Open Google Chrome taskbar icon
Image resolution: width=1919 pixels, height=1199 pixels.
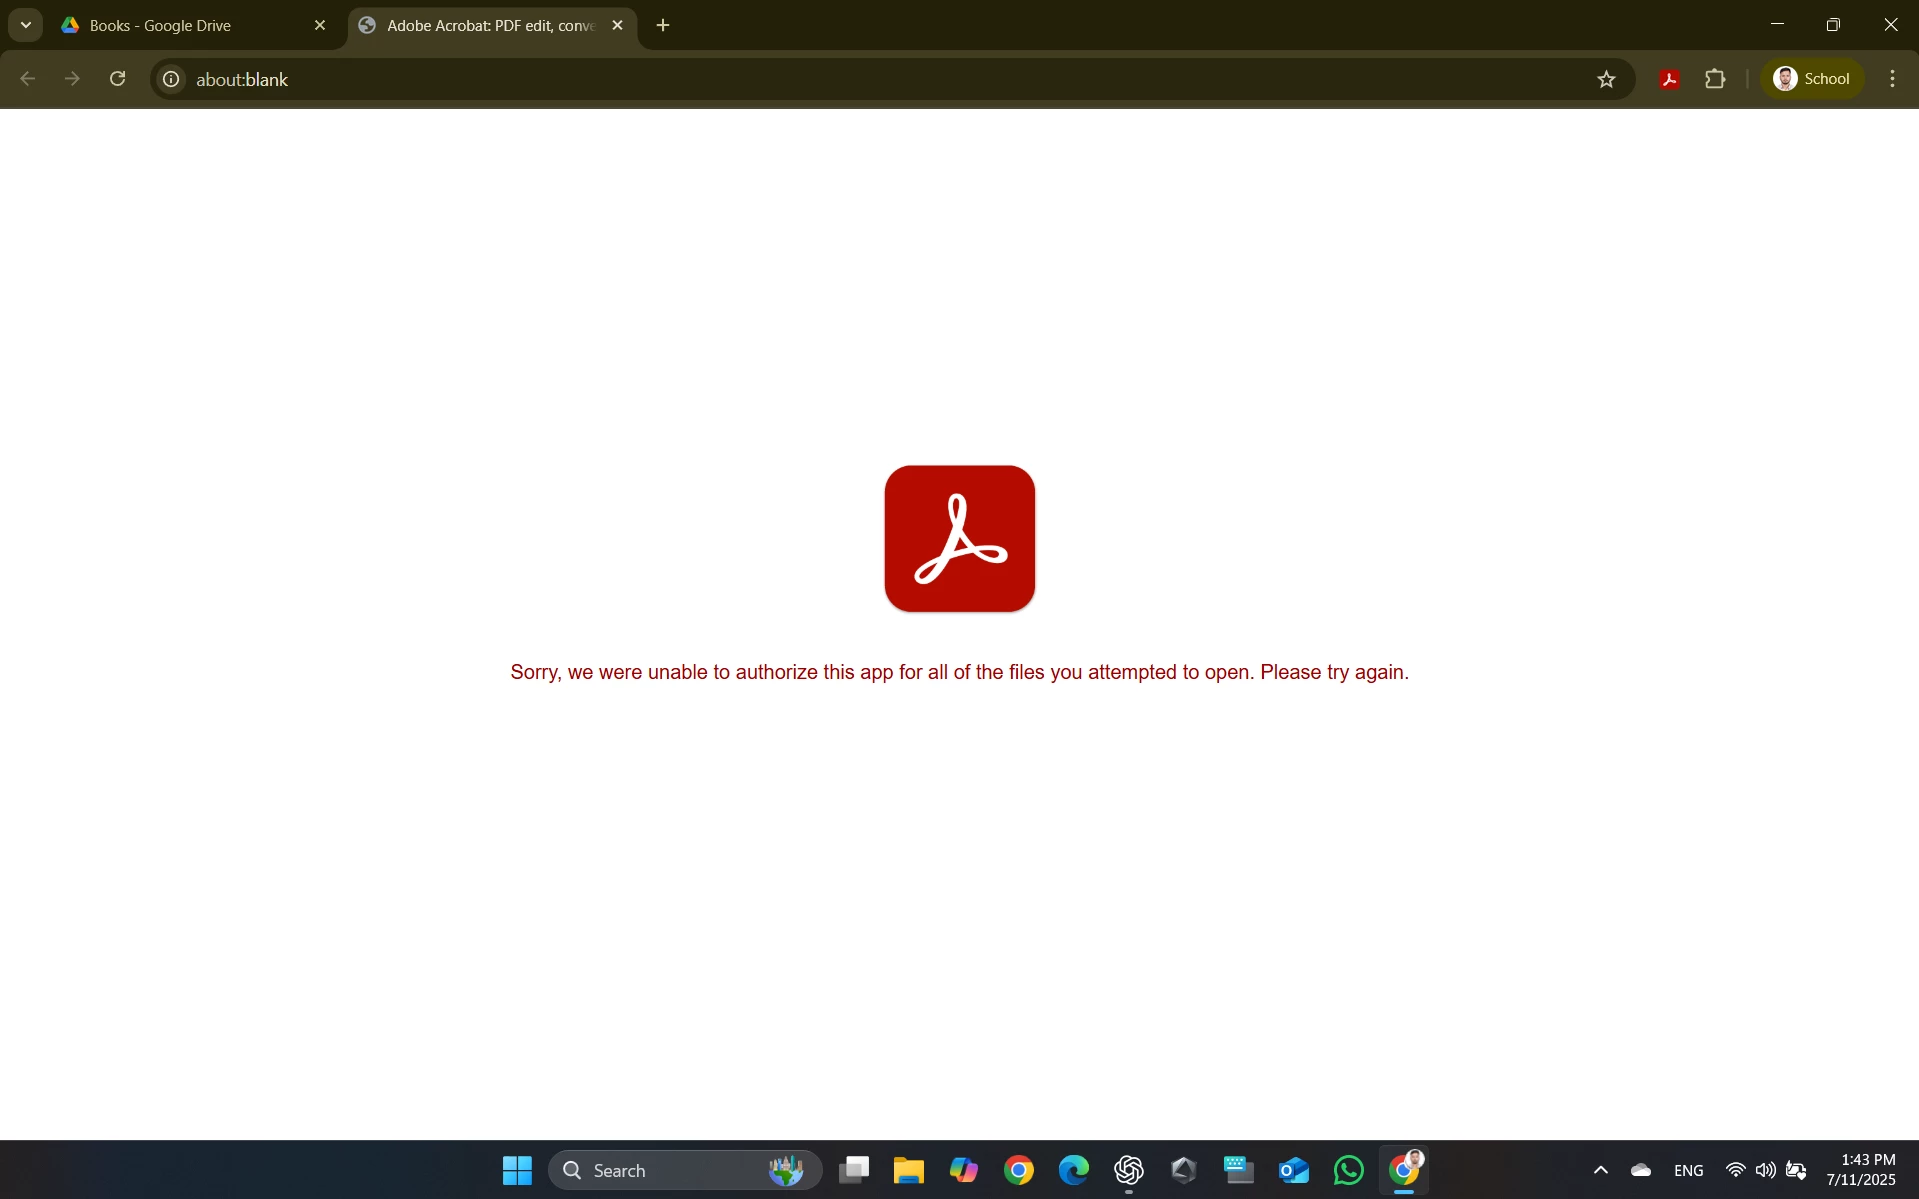1019,1170
